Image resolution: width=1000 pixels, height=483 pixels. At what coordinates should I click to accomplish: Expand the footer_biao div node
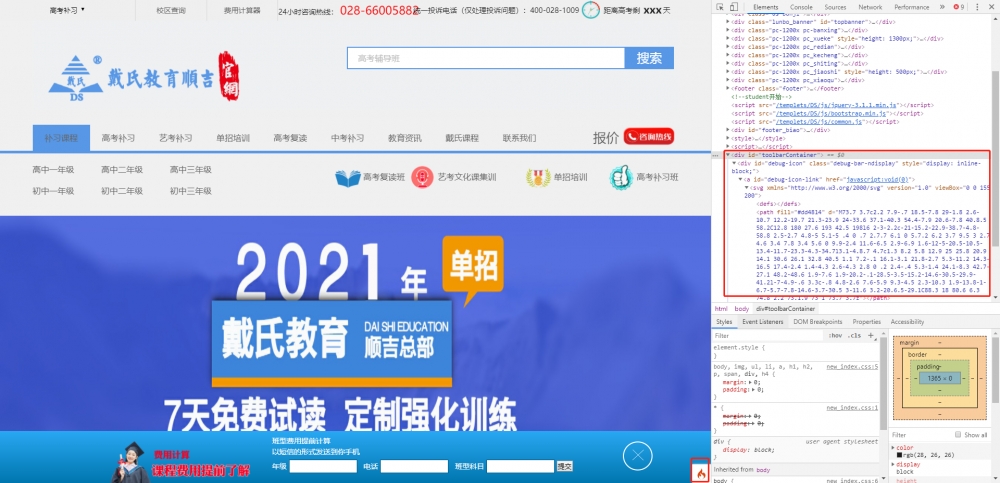729,130
